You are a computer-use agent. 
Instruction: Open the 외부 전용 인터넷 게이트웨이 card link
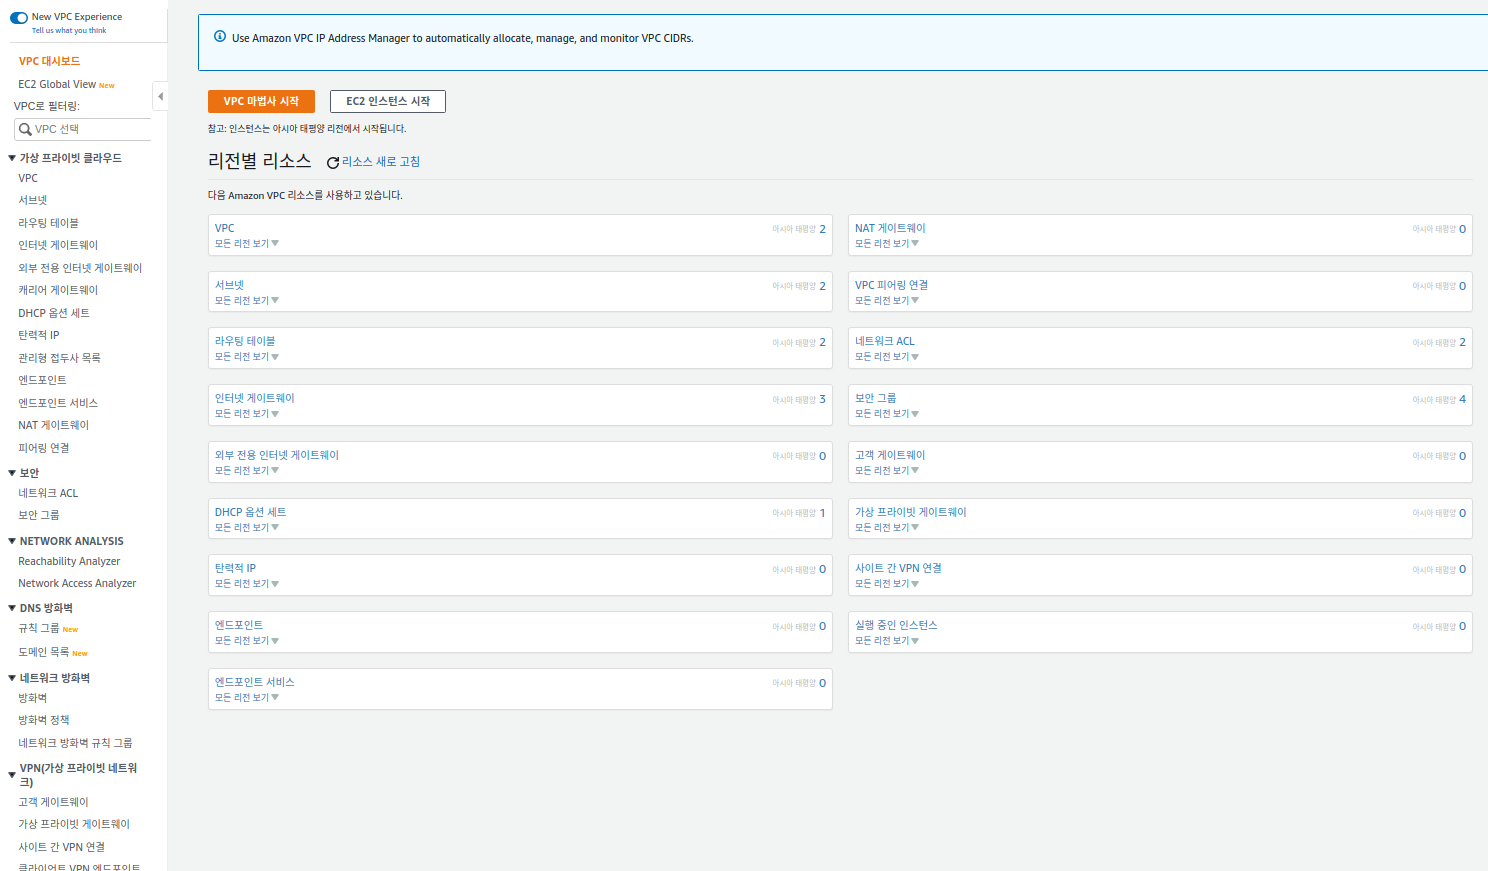(x=277, y=455)
